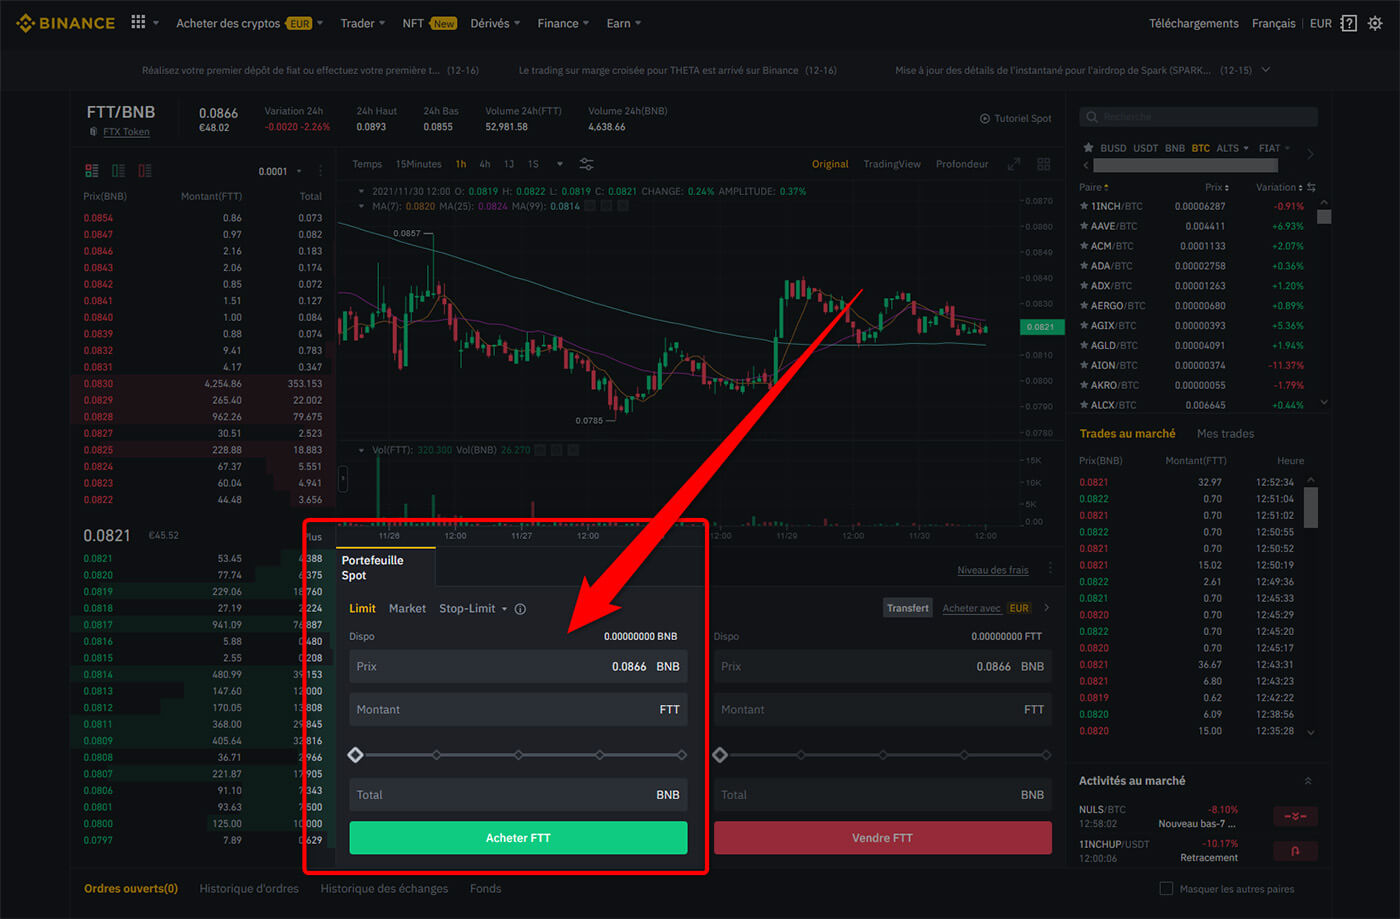Open the settings gear icon
Image resolution: width=1400 pixels, height=919 pixels.
[1375, 23]
